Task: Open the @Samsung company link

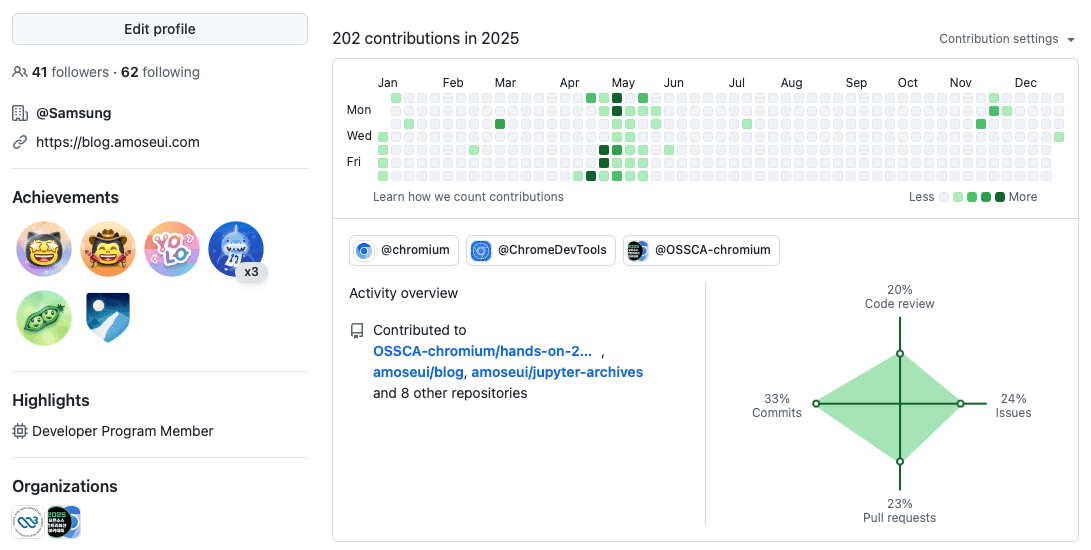Action: pos(74,113)
